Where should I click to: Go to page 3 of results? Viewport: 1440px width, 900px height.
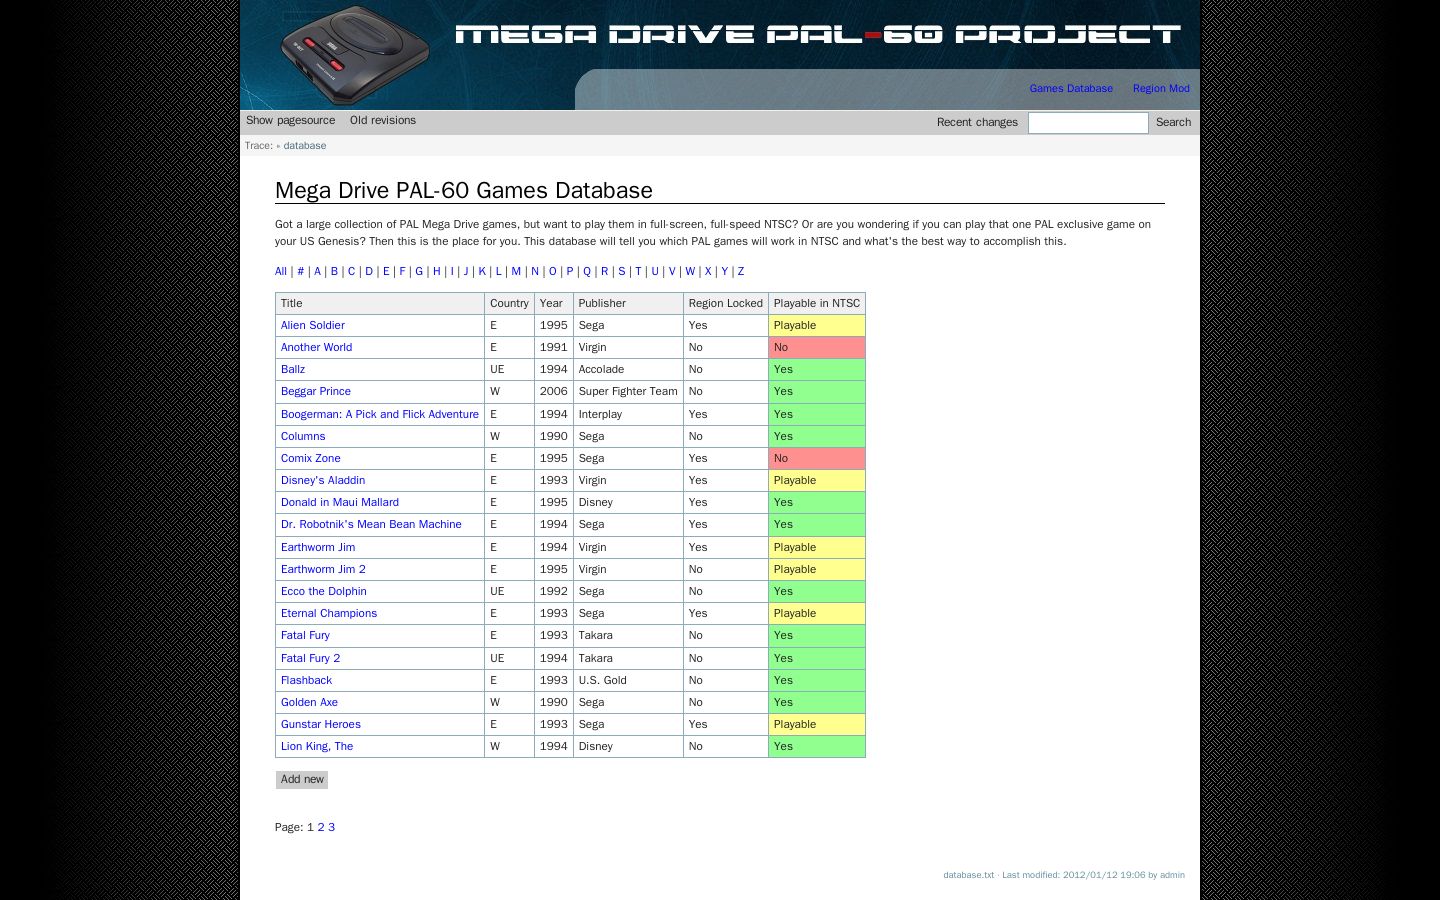pyautogui.click(x=332, y=828)
